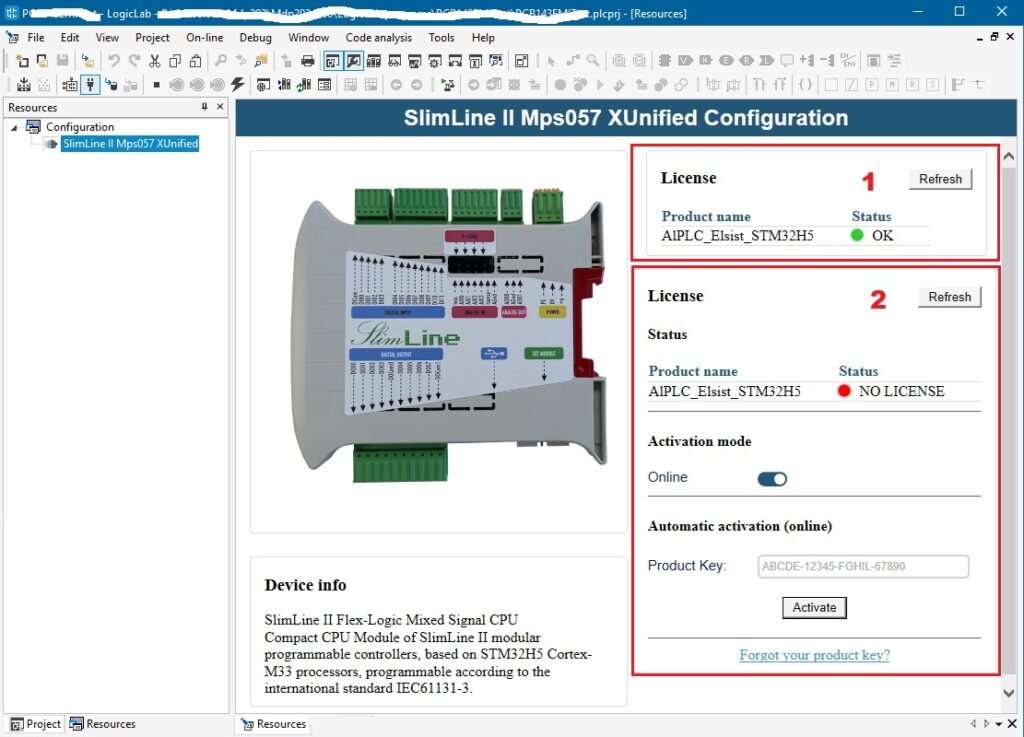
Task: Click the Download code to target icon
Action: pos(111,84)
